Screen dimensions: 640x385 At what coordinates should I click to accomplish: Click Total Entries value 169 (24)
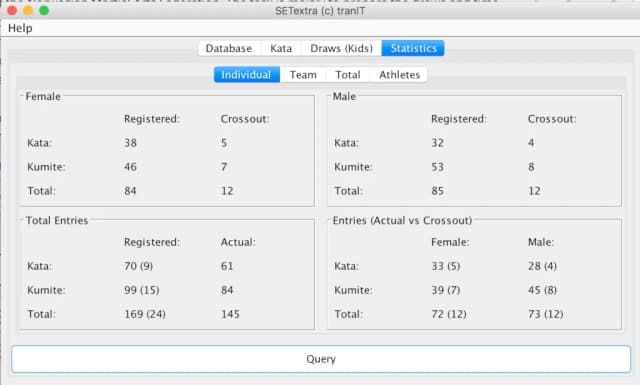145,314
